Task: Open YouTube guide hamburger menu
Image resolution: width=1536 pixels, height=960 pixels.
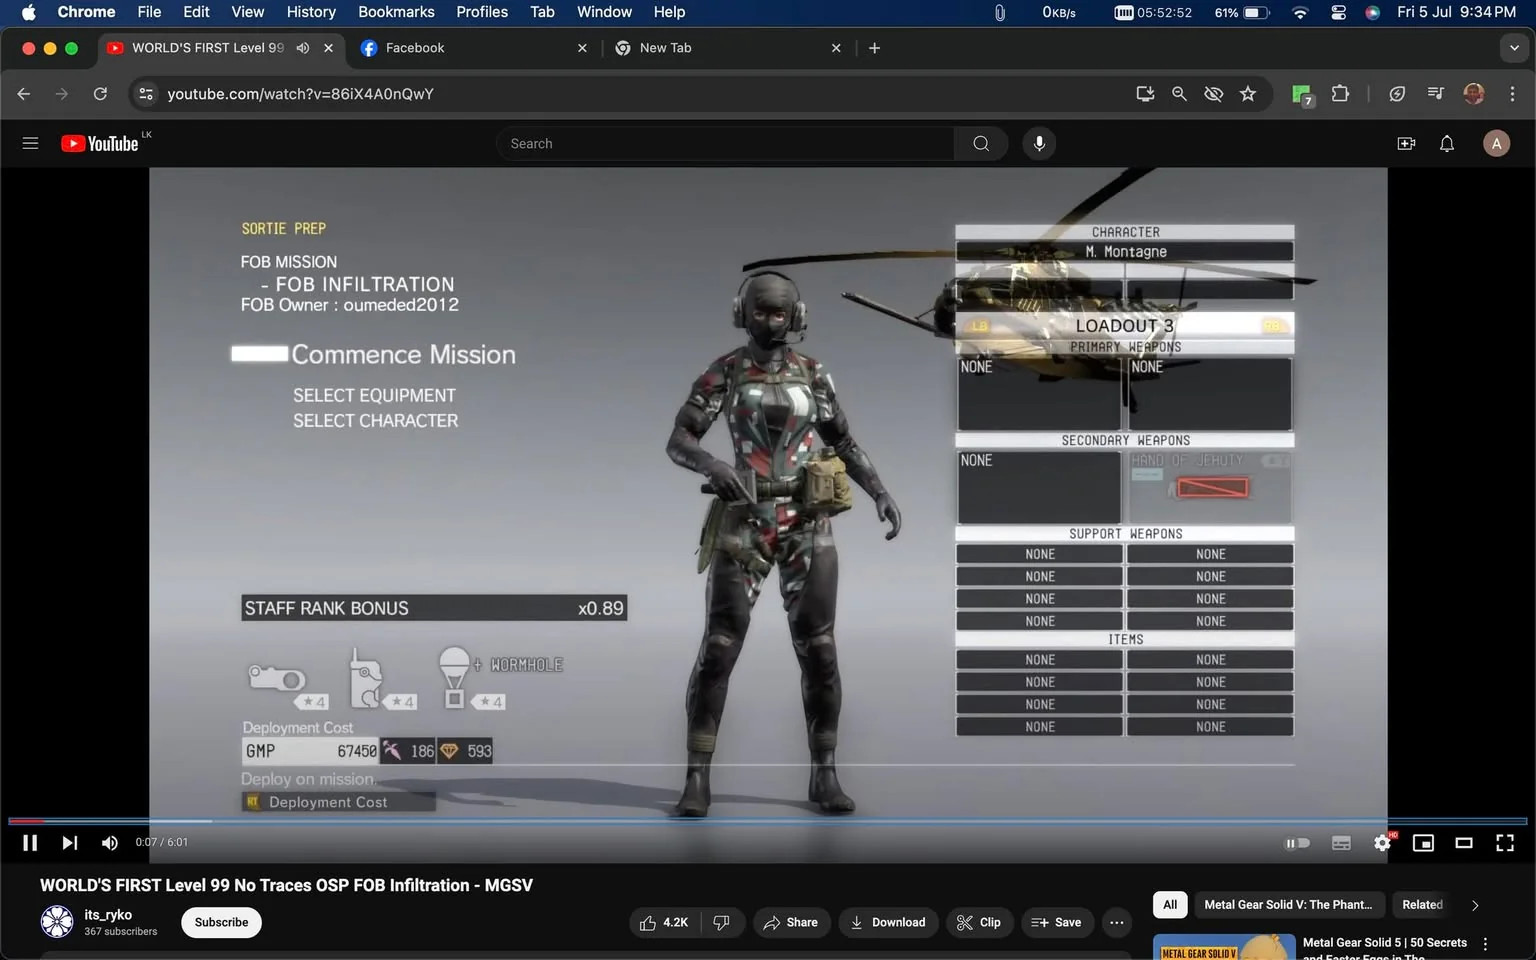Action: [30, 143]
